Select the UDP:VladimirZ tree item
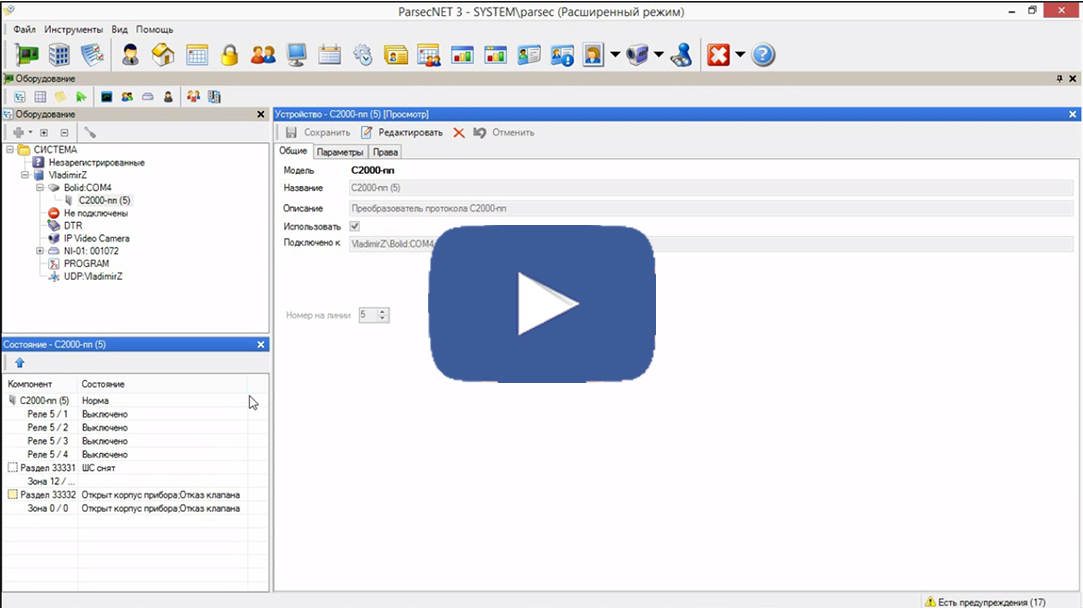The width and height of the screenshot is (1083, 609). point(93,276)
